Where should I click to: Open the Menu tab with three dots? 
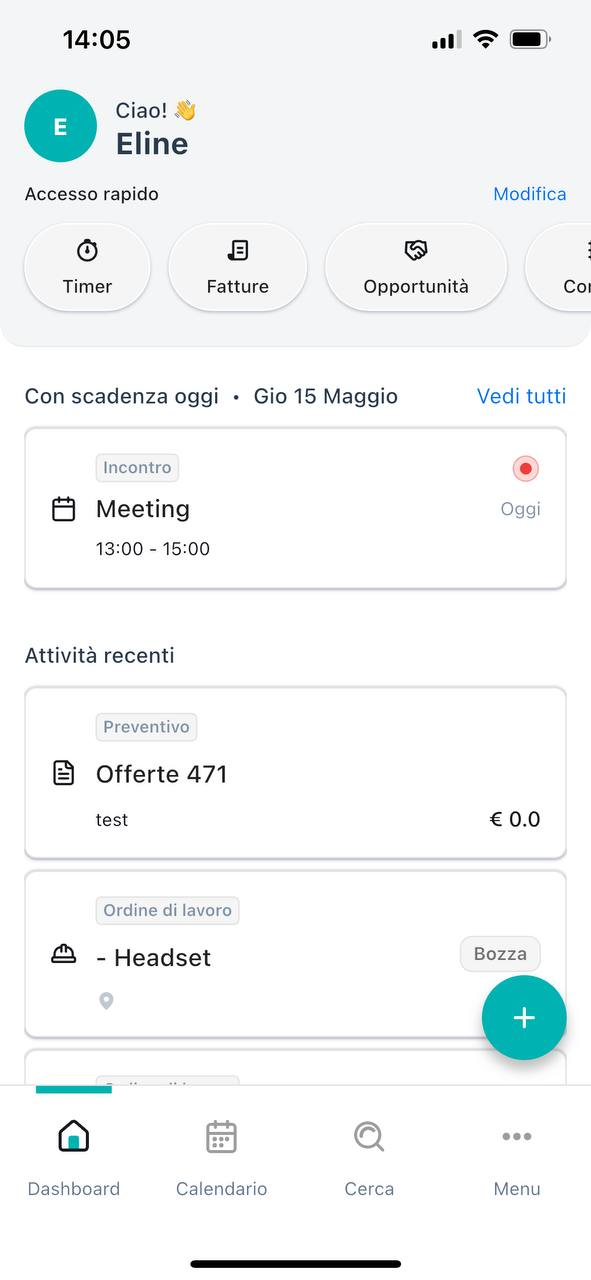pos(517,1159)
